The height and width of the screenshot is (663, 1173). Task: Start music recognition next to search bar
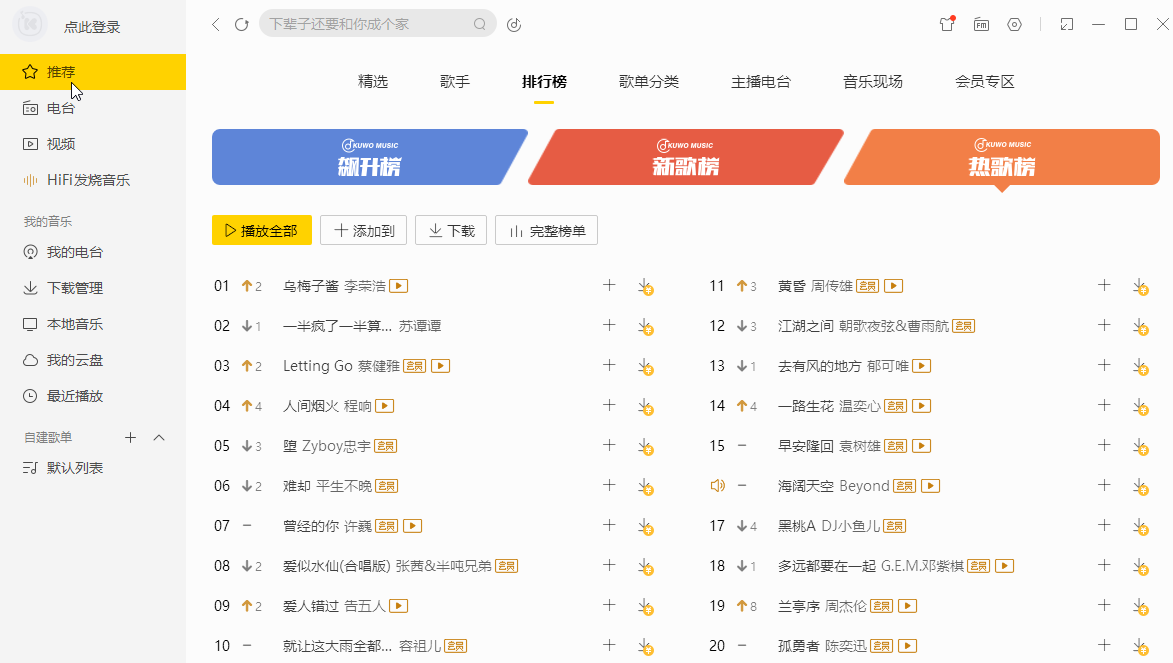pyautogui.click(x=514, y=24)
